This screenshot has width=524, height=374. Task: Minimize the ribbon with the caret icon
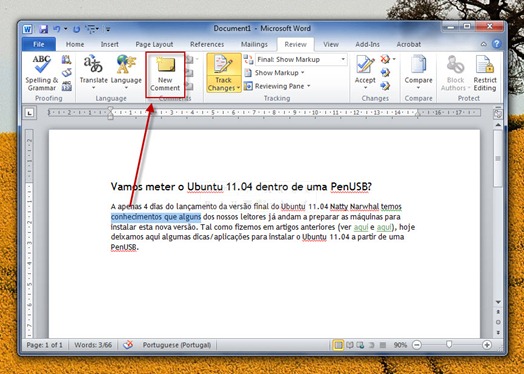click(484, 44)
